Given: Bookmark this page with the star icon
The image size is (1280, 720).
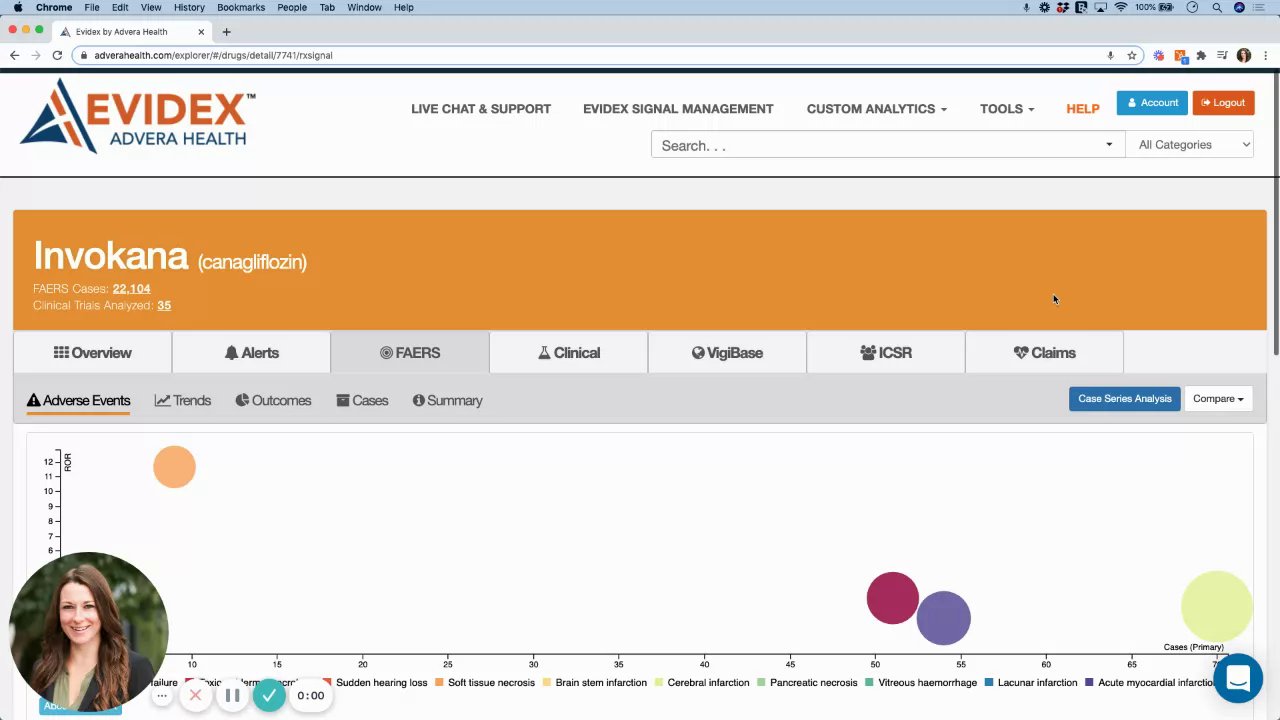Looking at the screenshot, I should [1132, 55].
